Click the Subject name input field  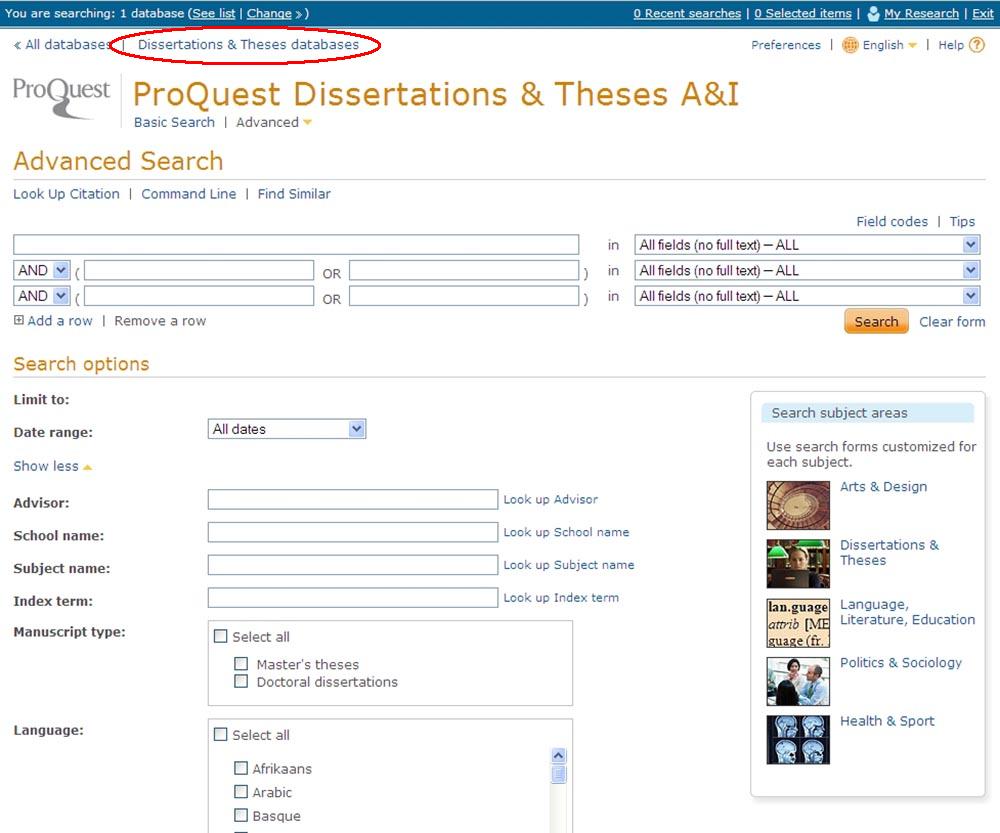pyautogui.click(x=353, y=564)
